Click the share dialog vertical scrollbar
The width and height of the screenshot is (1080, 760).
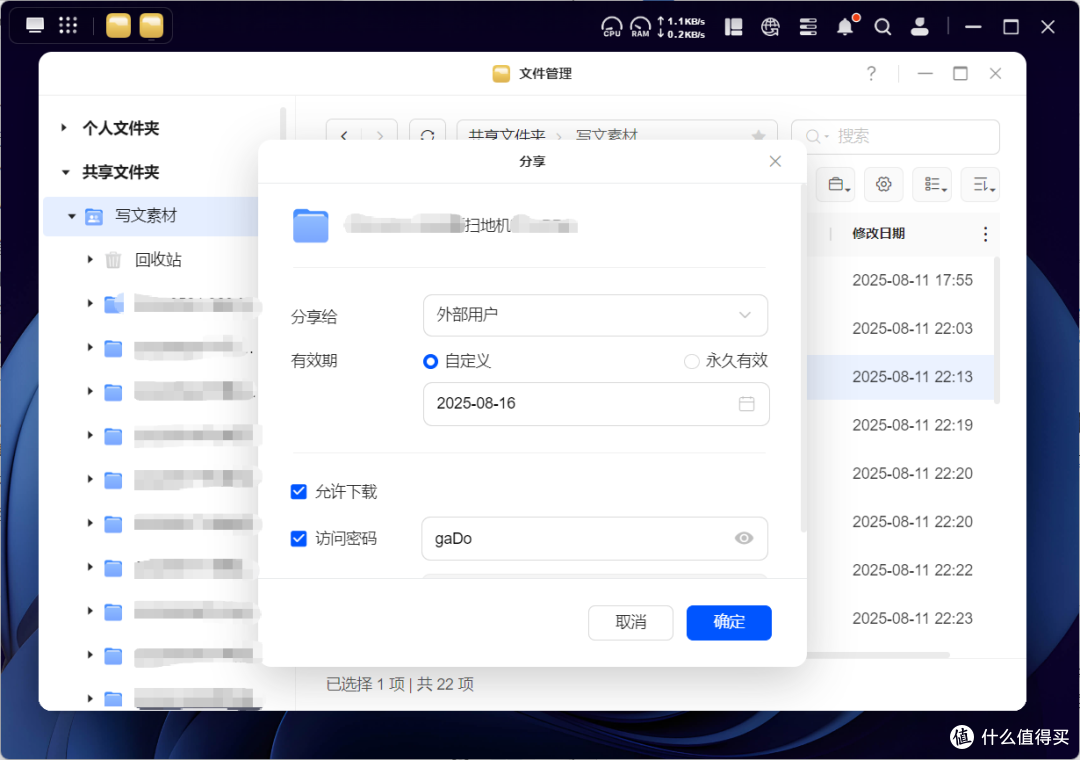pos(802,358)
